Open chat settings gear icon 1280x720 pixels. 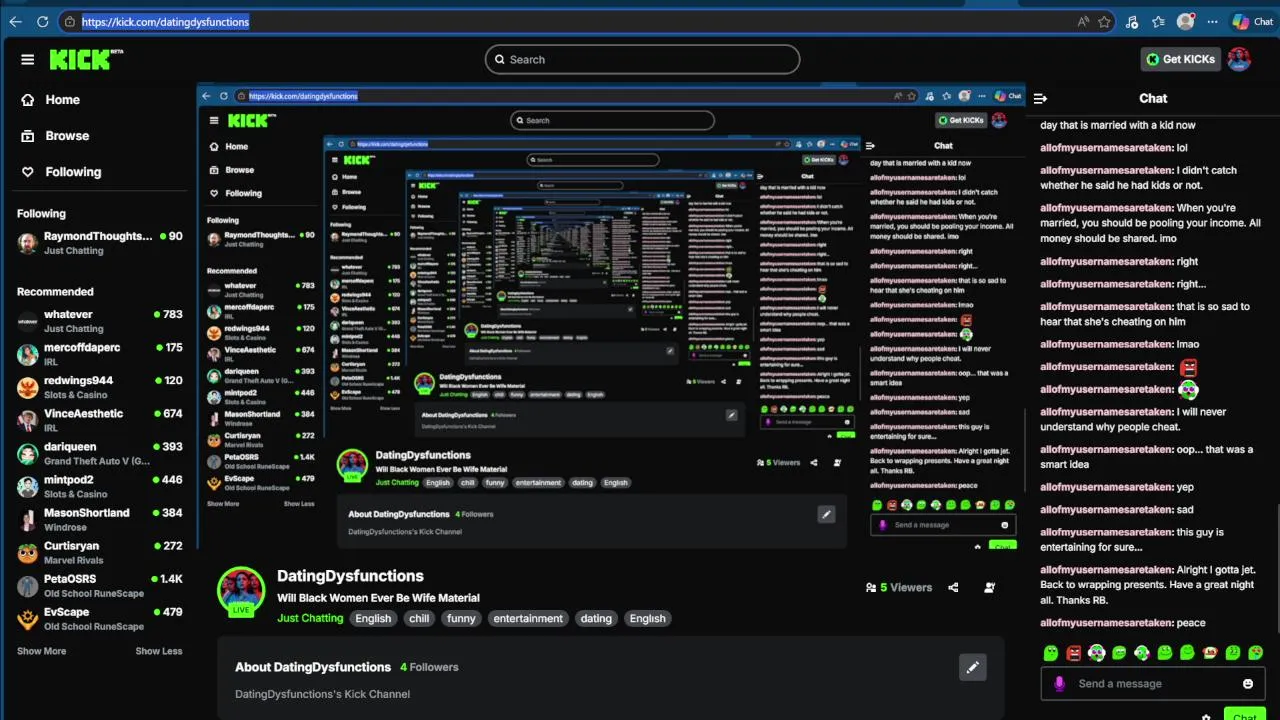[x=1207, y=716]
